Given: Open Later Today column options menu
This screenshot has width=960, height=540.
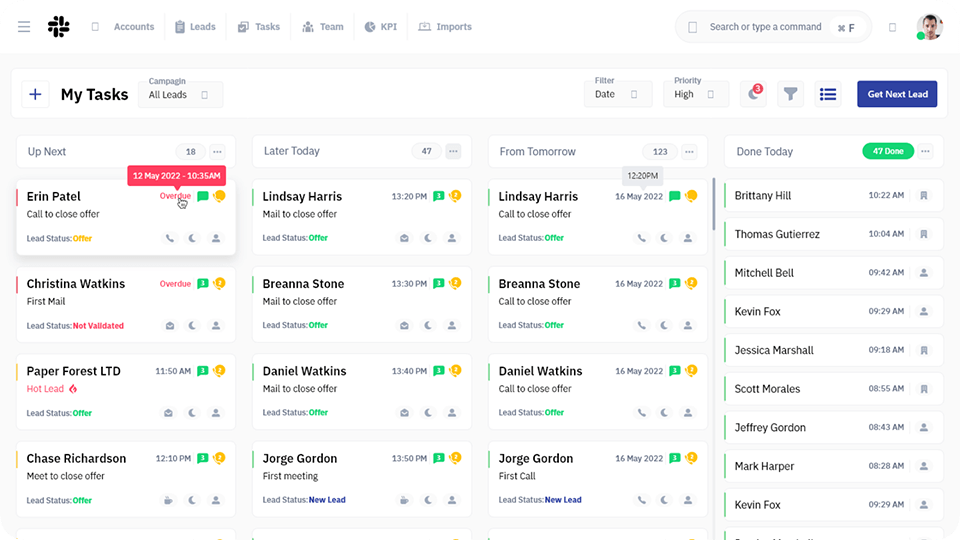Looking at the screenshot, I should [x=453, y=151].
